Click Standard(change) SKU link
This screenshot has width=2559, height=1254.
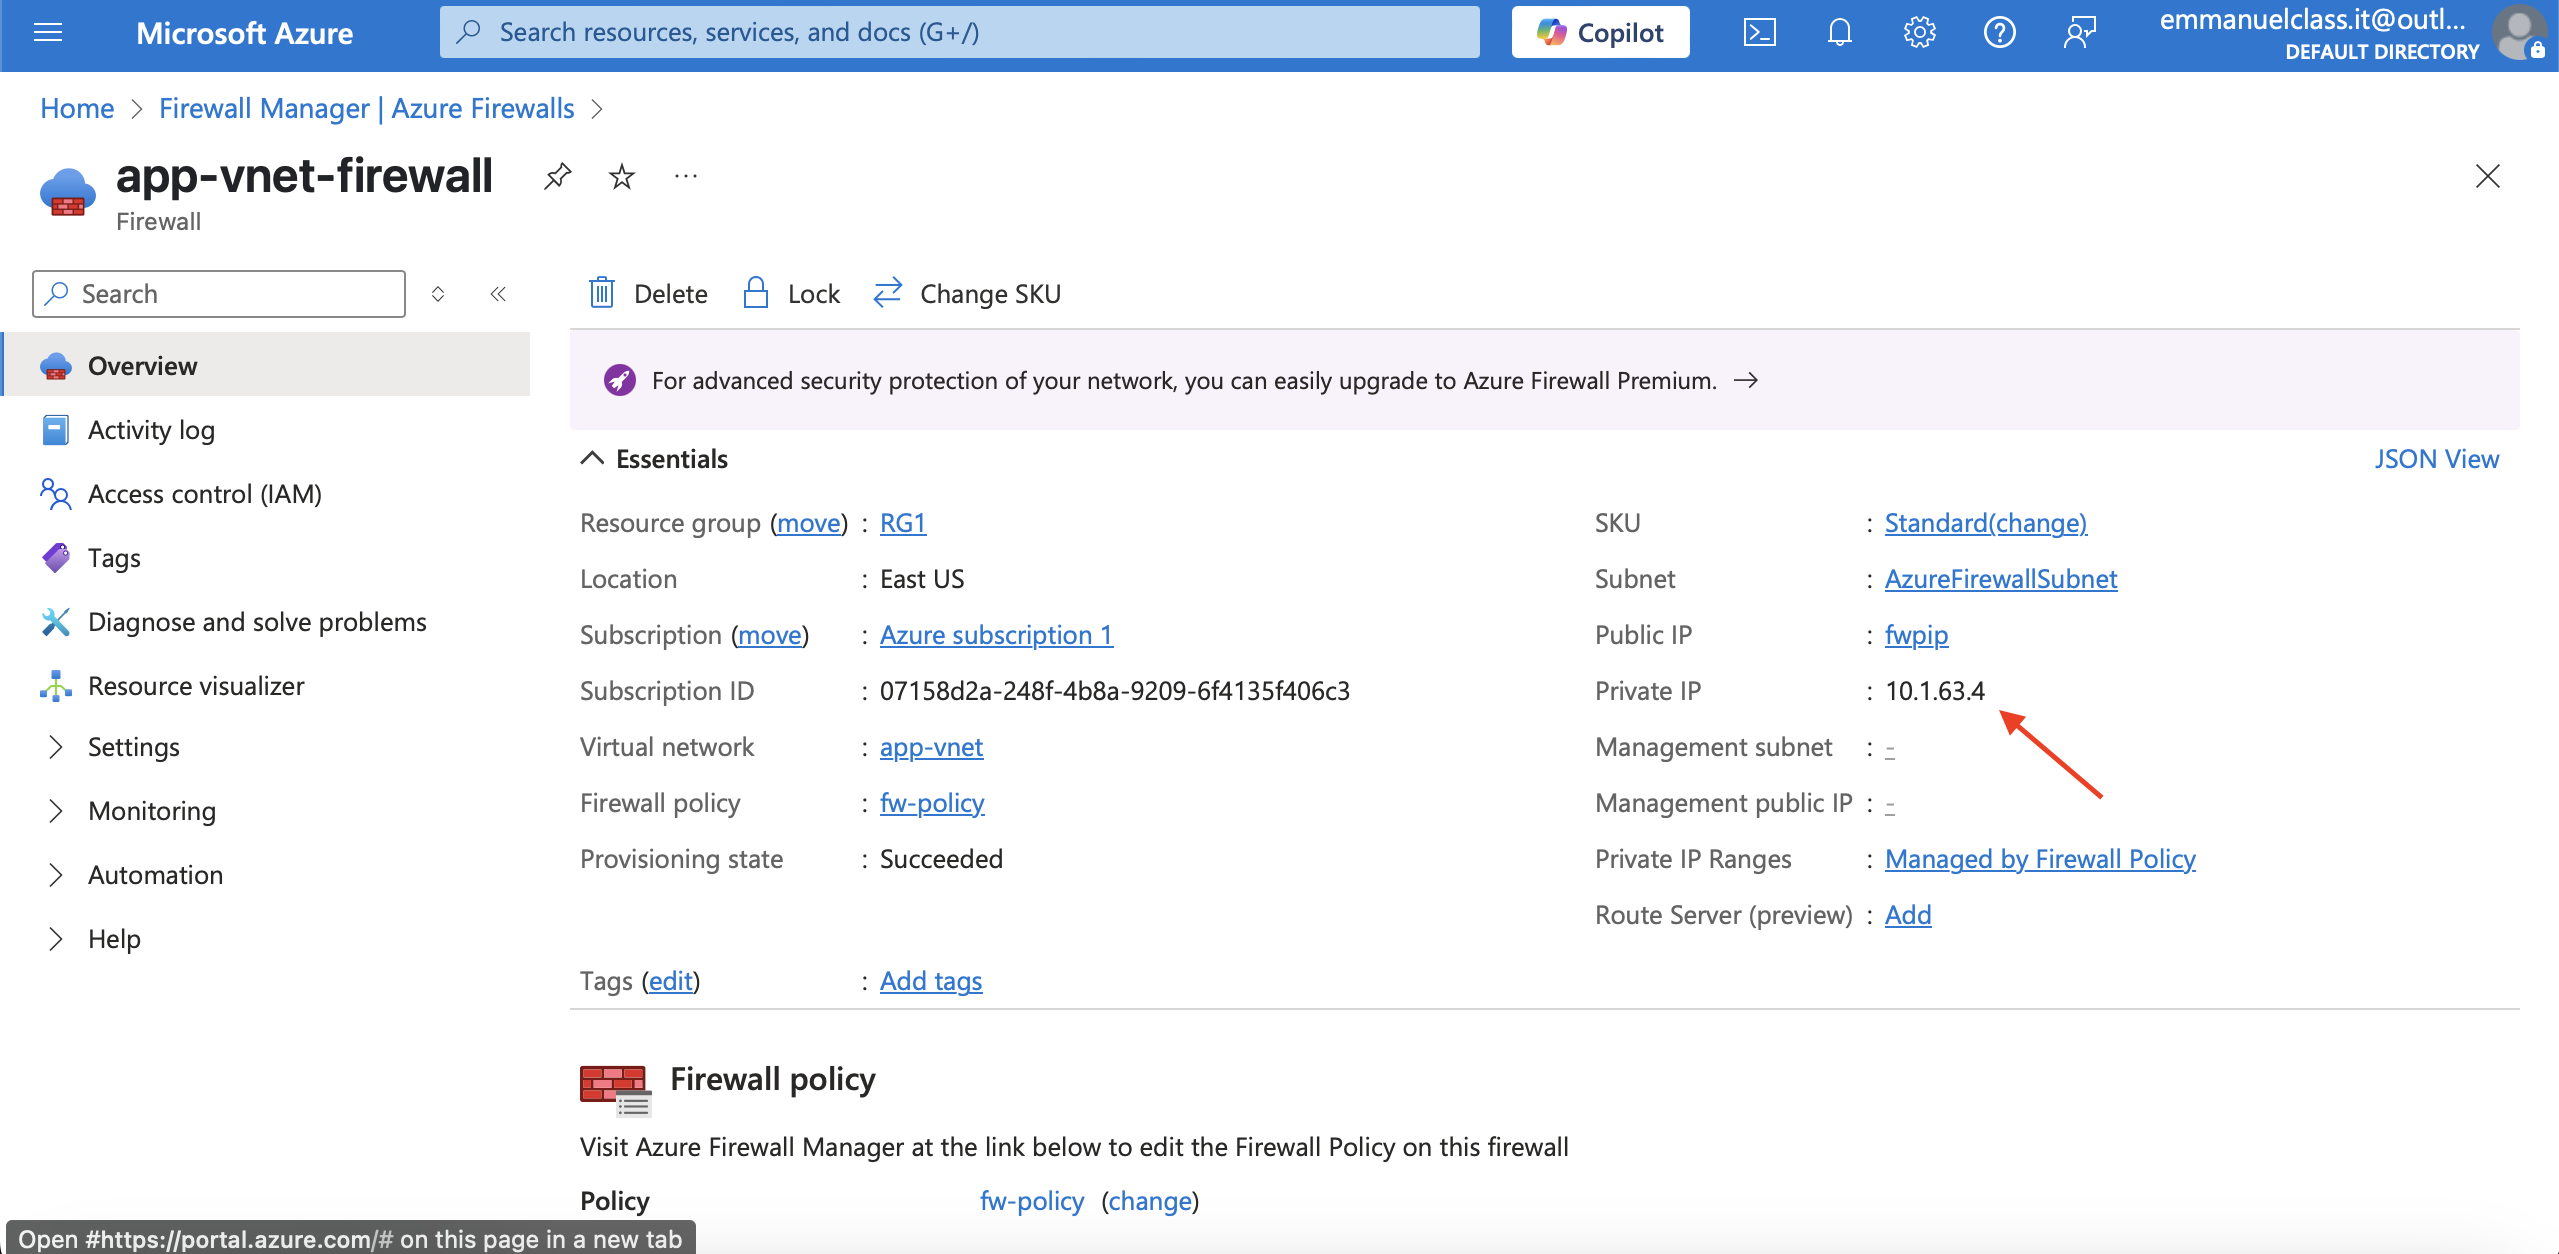pos(1985,523)
